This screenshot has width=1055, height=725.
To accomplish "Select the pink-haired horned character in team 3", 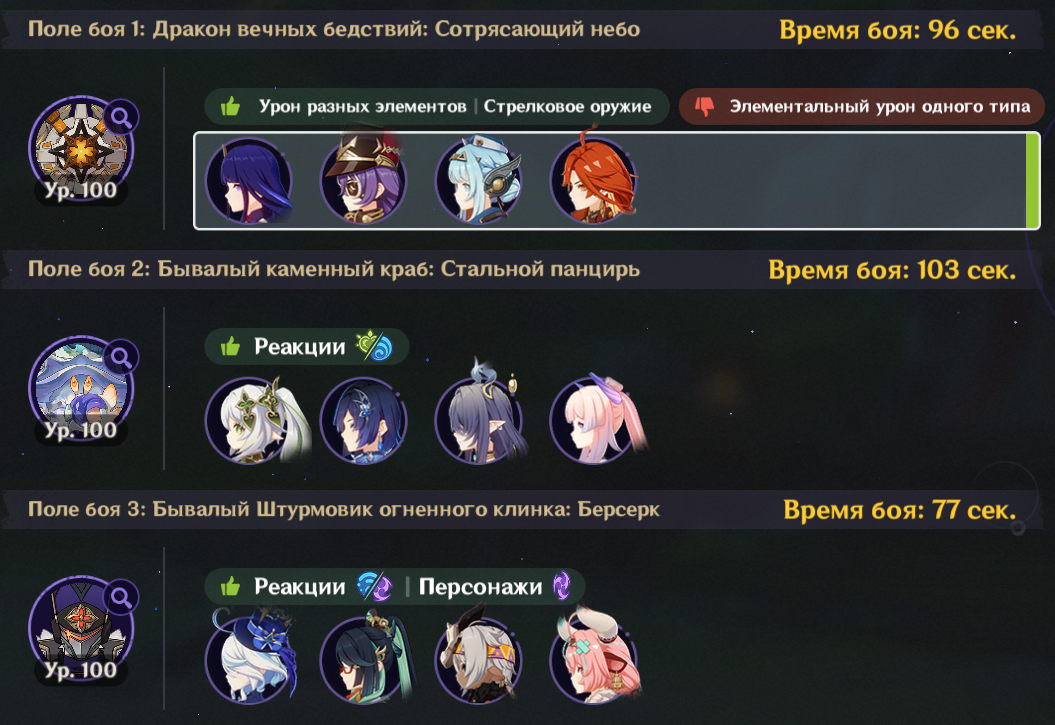I will [x=595, y=654].
